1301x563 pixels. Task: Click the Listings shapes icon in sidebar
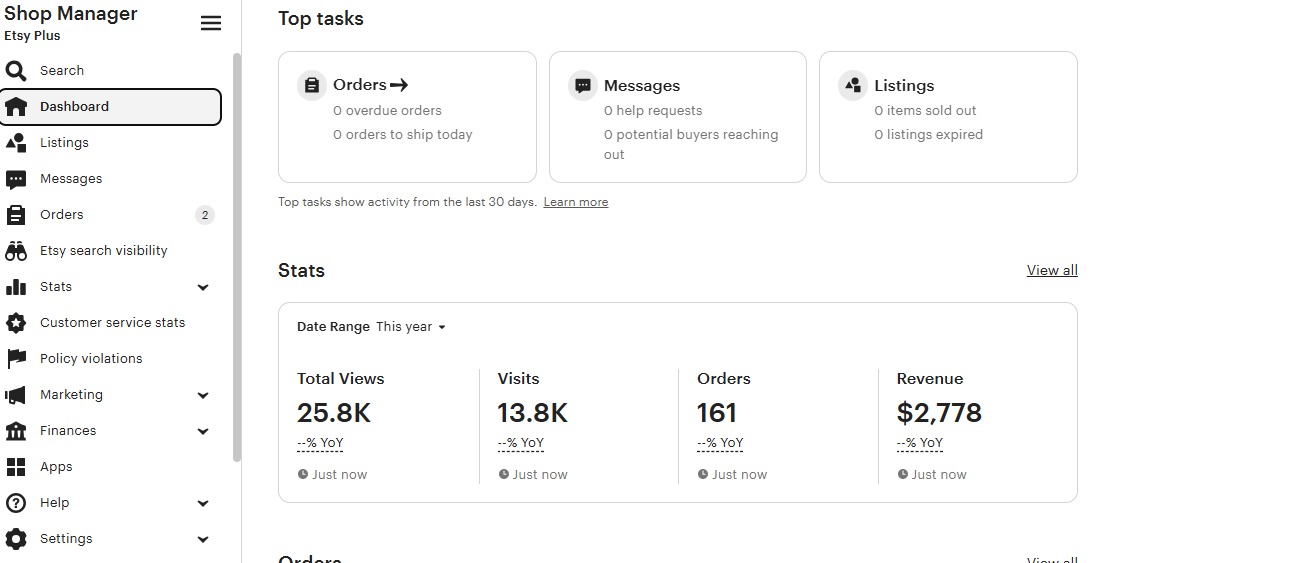click(16, 143)
